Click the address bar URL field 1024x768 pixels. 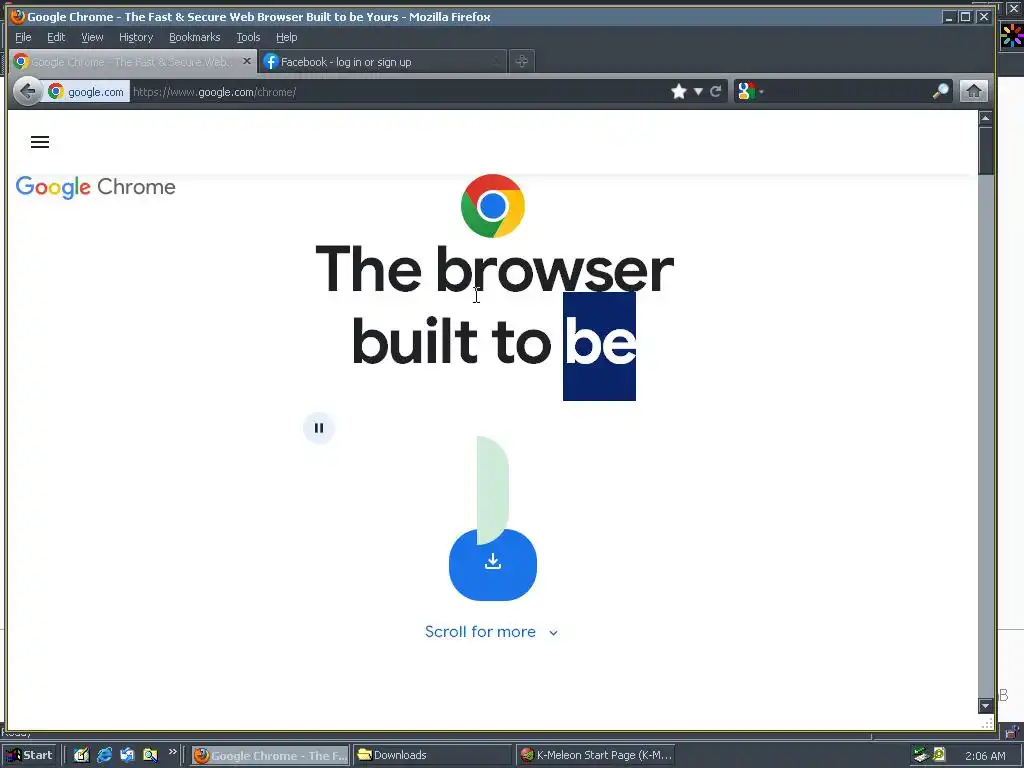tap(398, 92)
